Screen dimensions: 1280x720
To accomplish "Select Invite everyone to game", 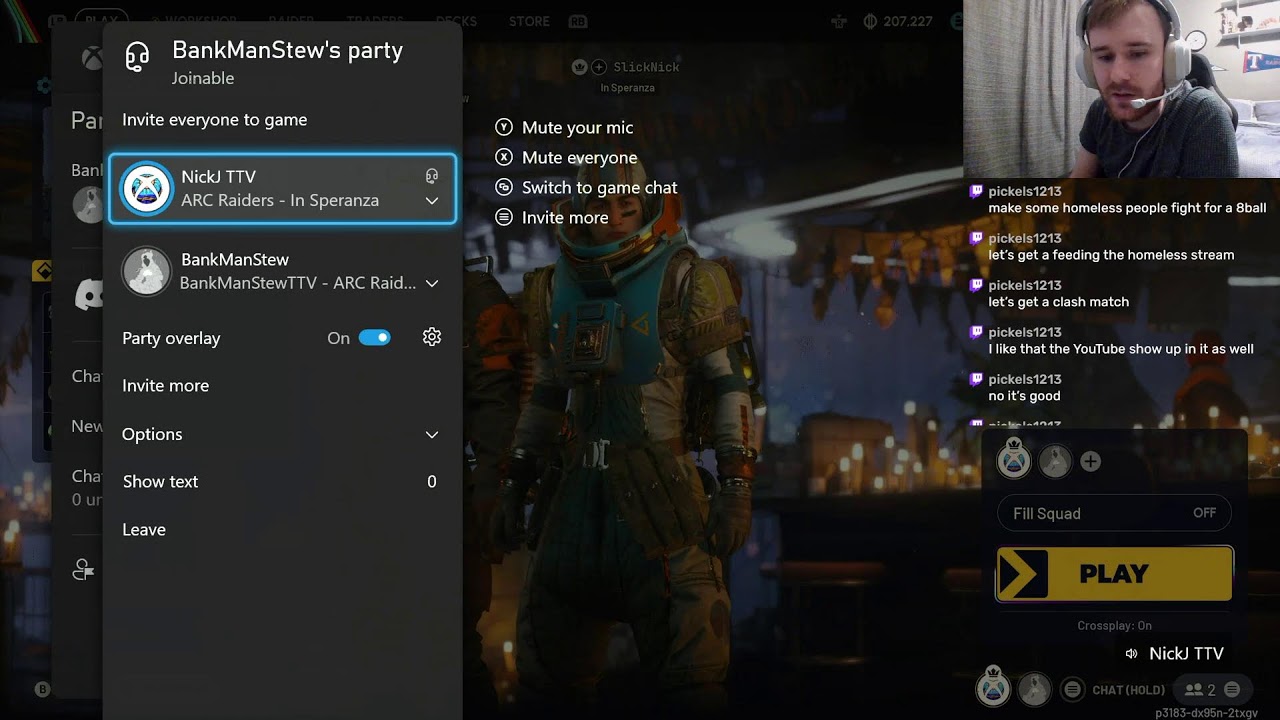I will [215, 120].
